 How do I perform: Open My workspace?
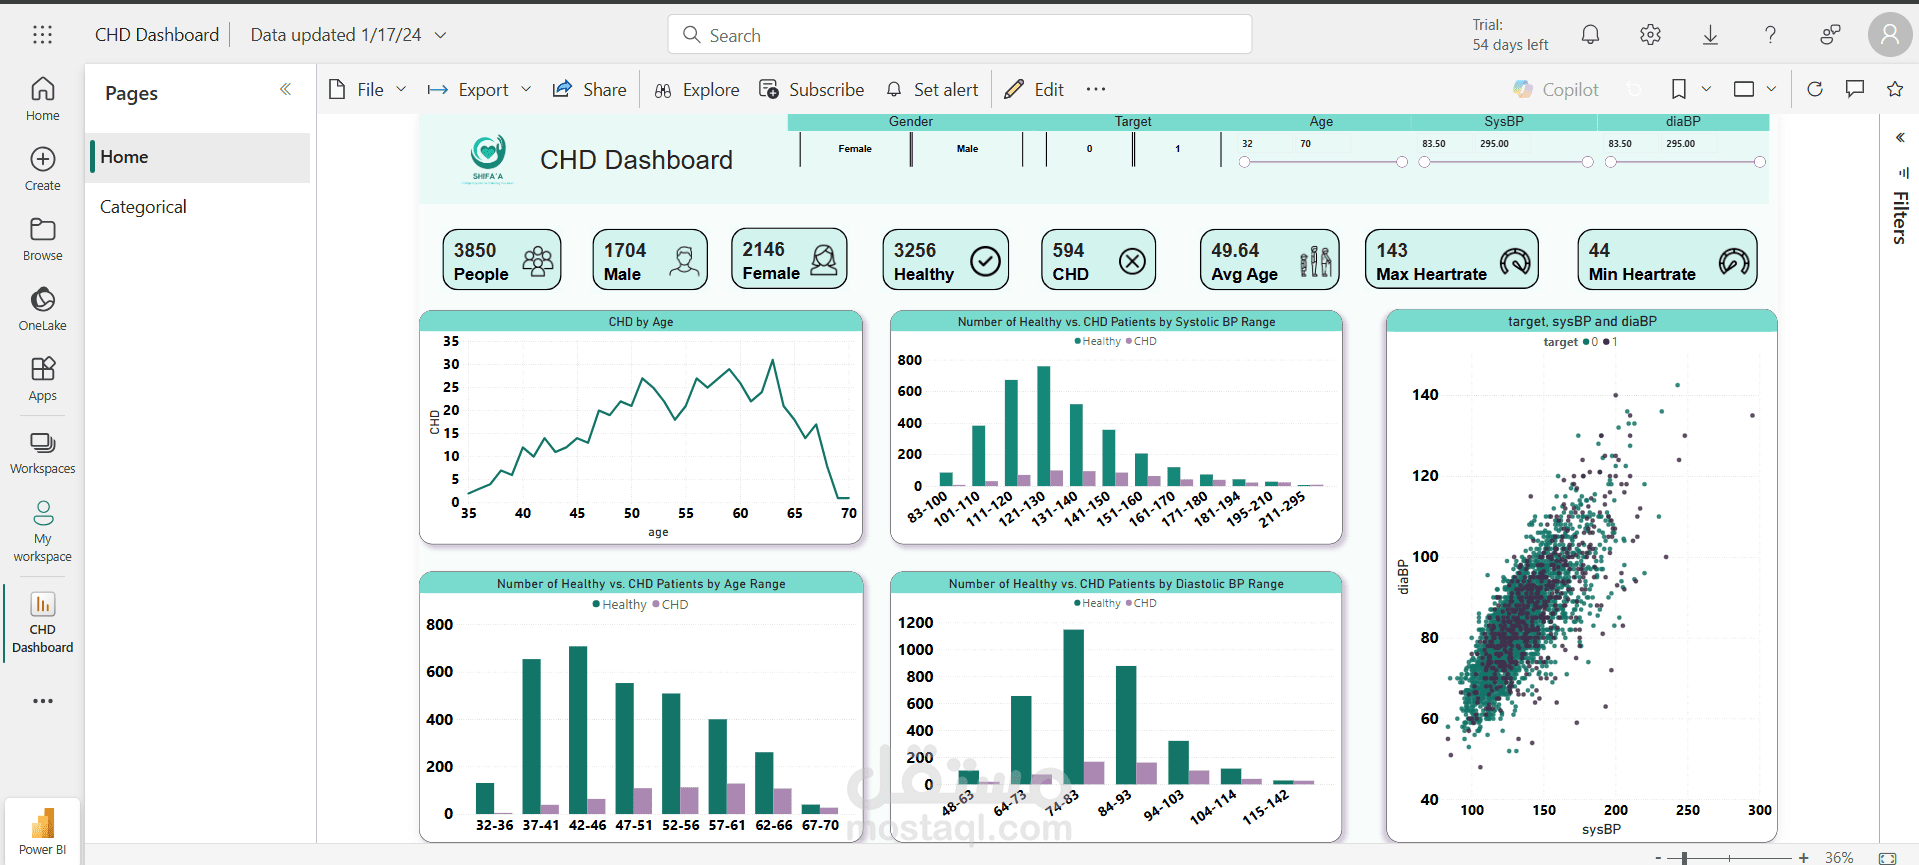click(x=42, y=531)
